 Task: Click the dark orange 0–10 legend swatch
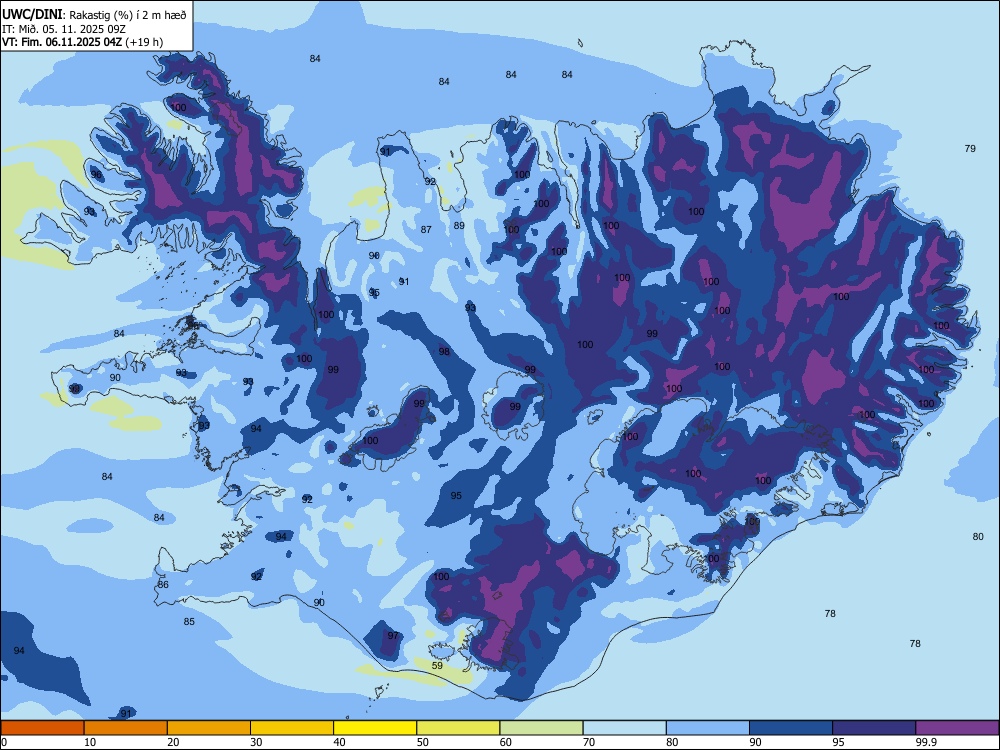pos(42,728)
